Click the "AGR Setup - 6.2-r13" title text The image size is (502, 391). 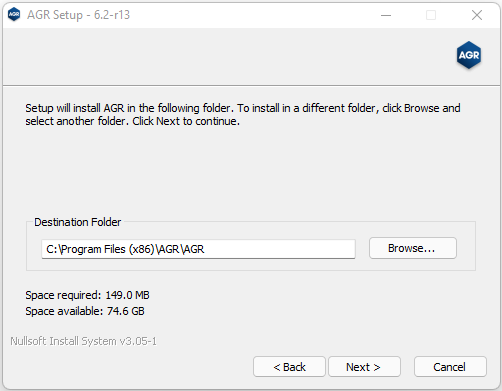pos(78,15)
